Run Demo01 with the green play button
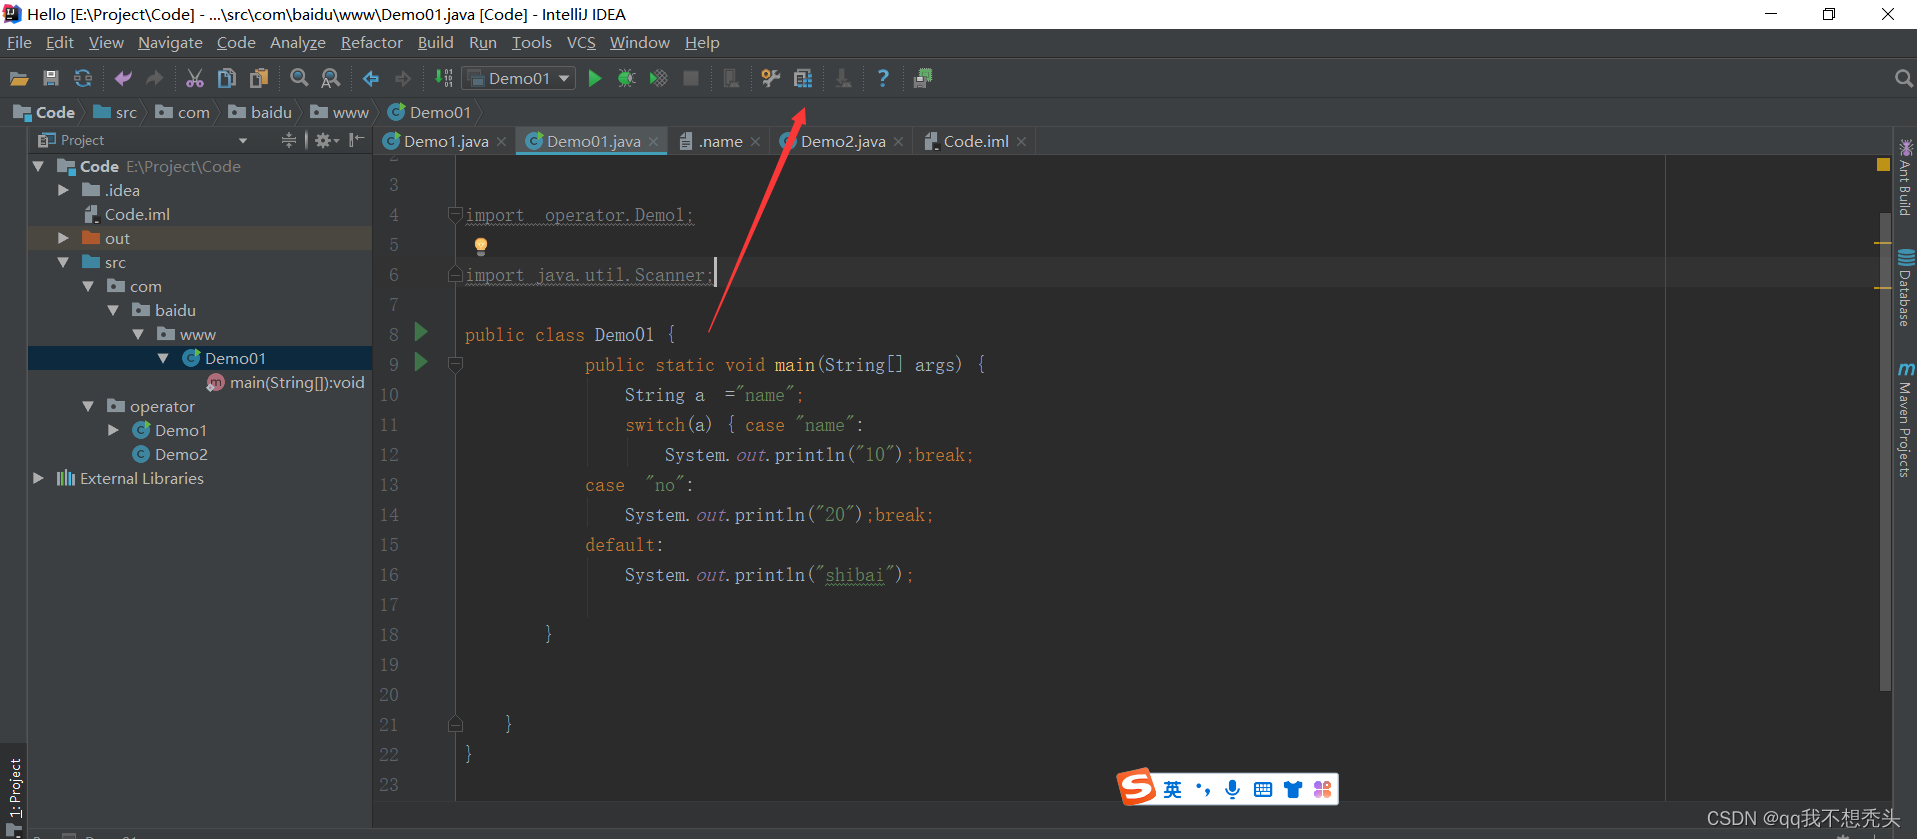The image size is (1917, 839). 595,78
